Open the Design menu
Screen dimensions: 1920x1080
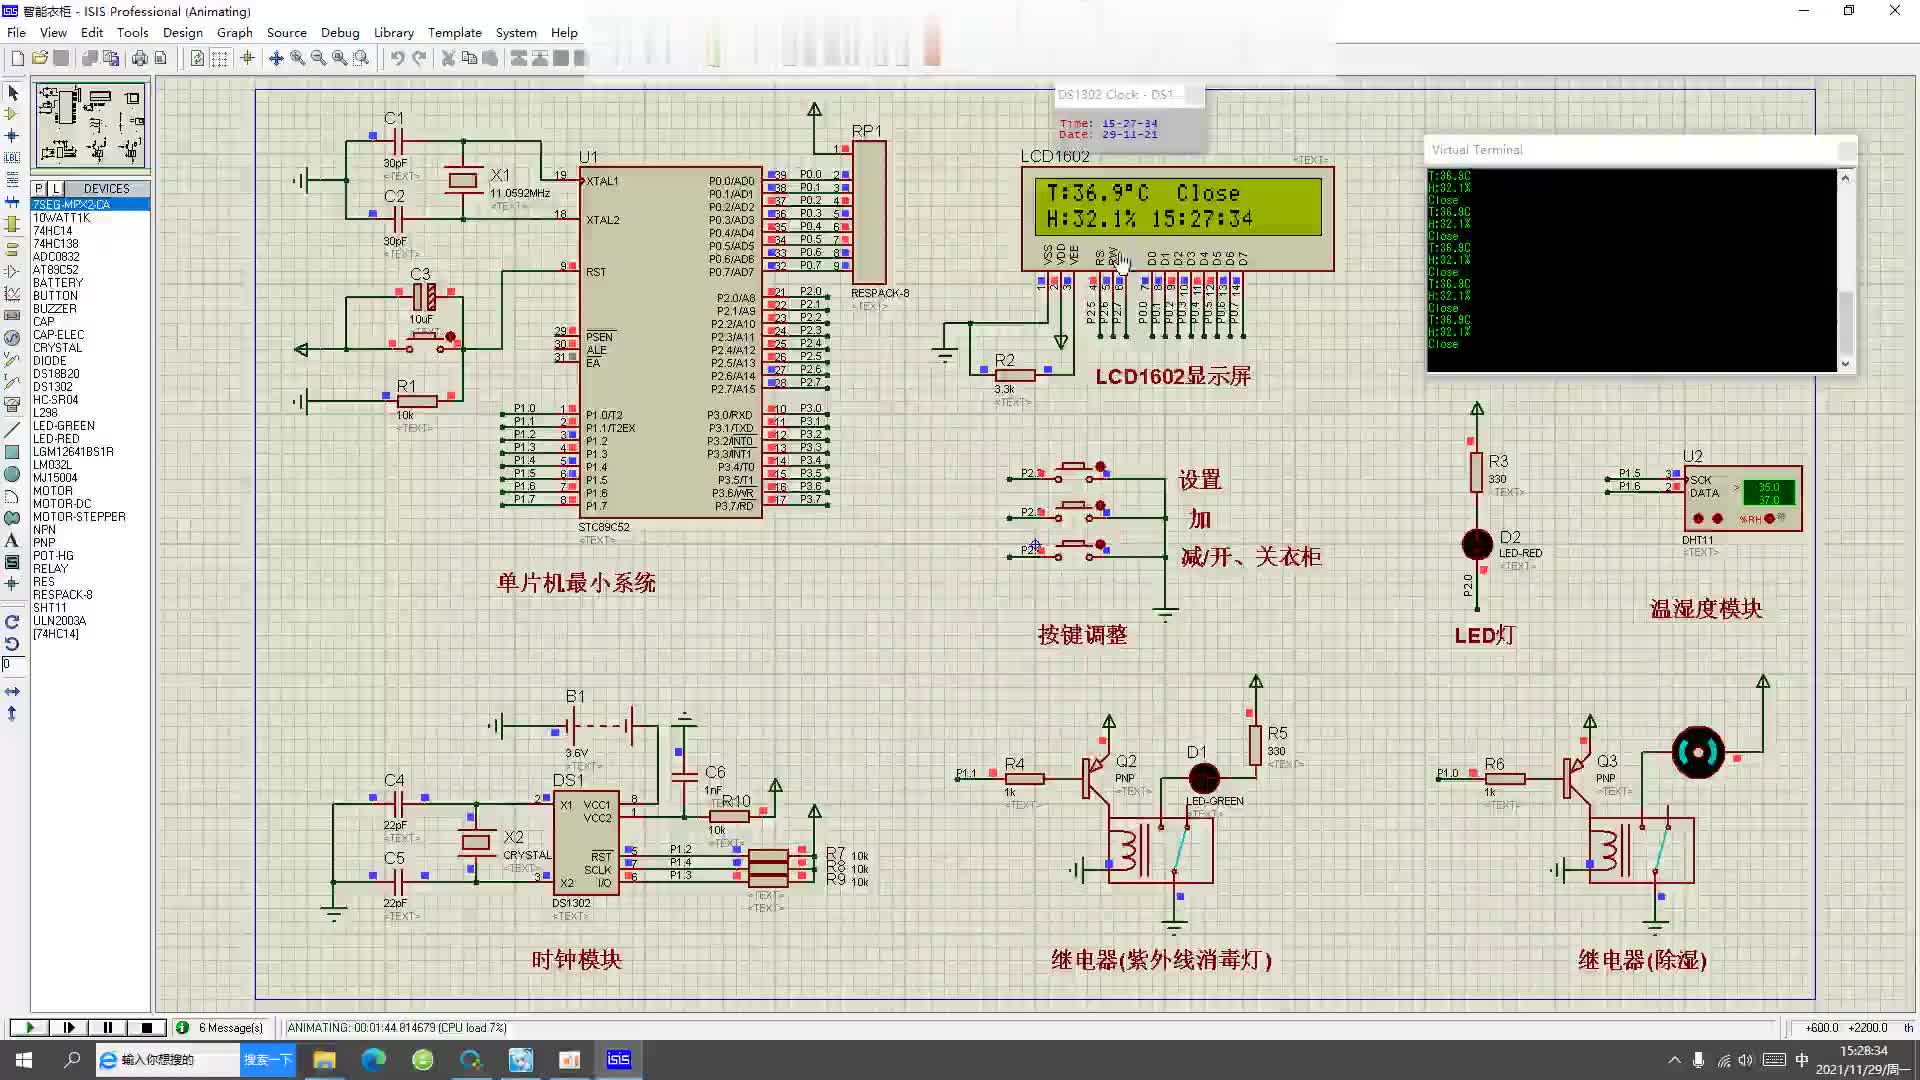[183, 32]
